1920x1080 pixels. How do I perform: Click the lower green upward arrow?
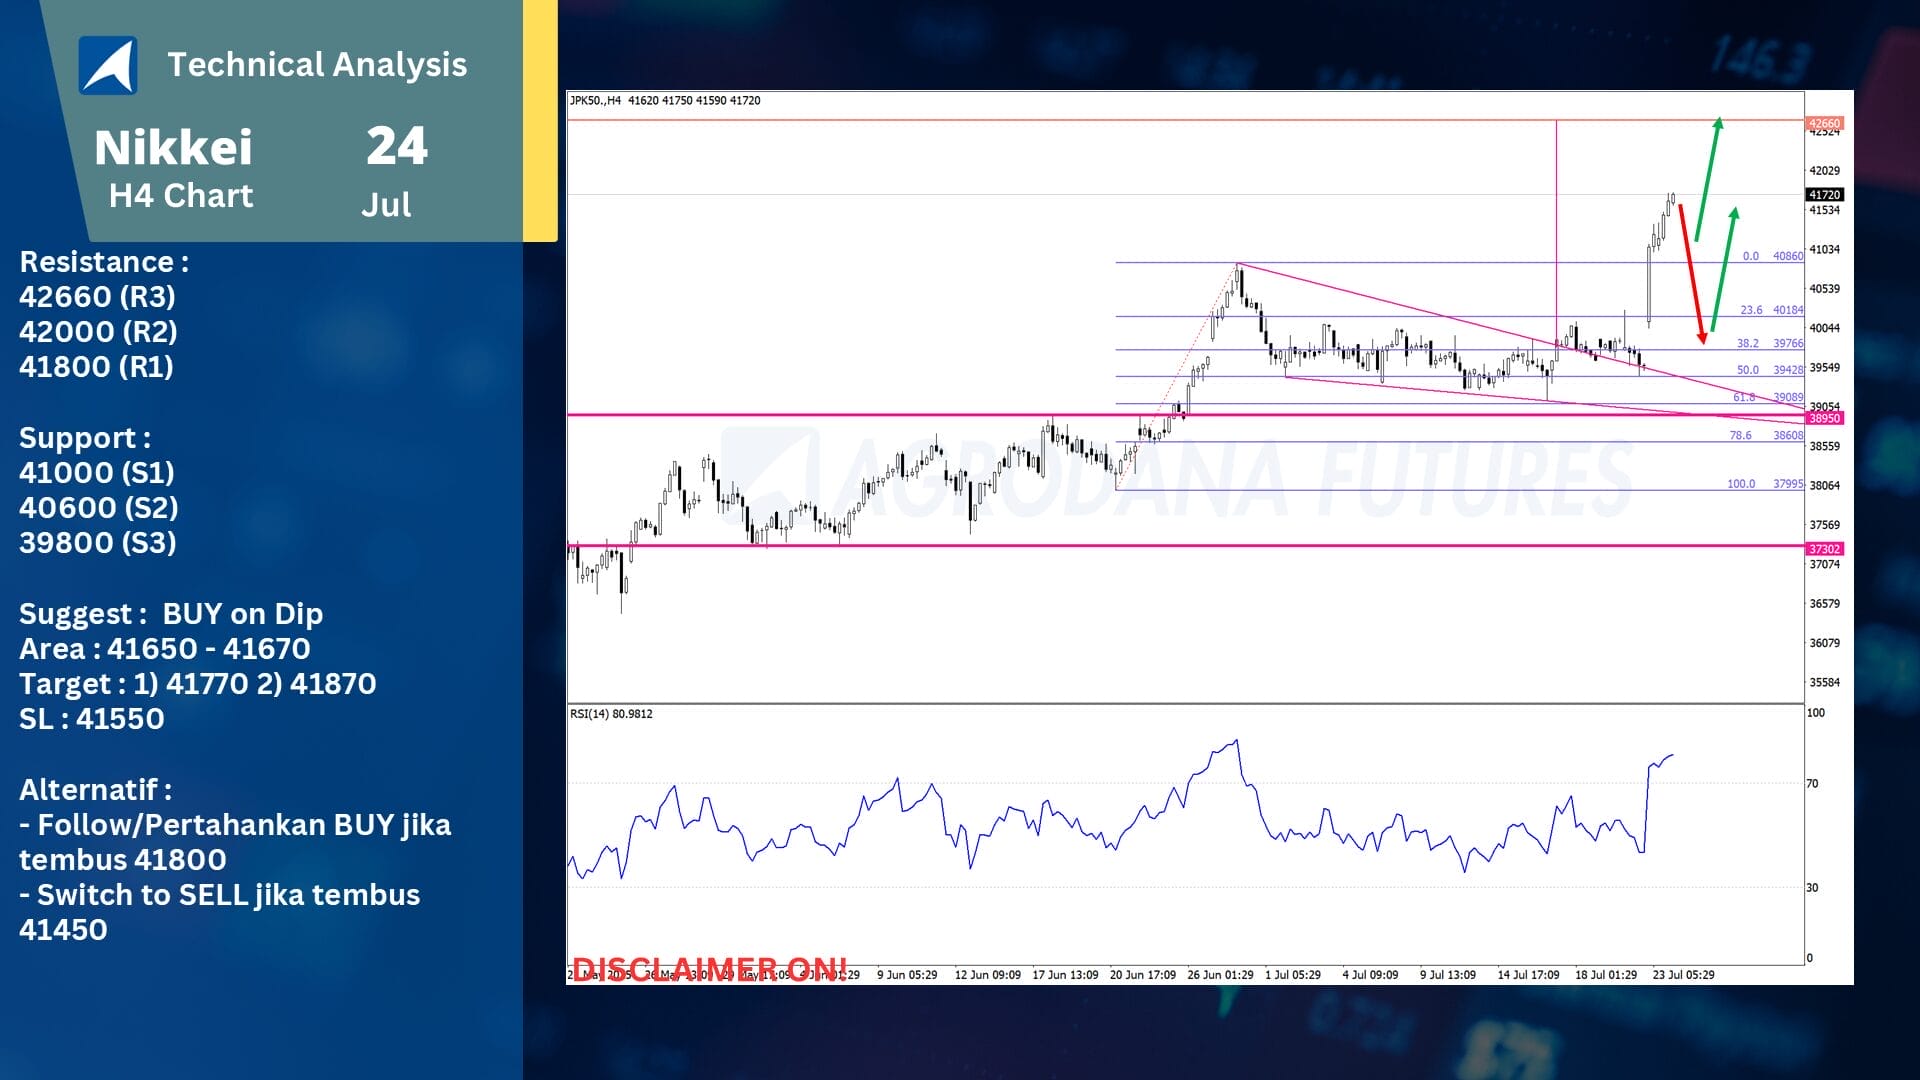1723,268
